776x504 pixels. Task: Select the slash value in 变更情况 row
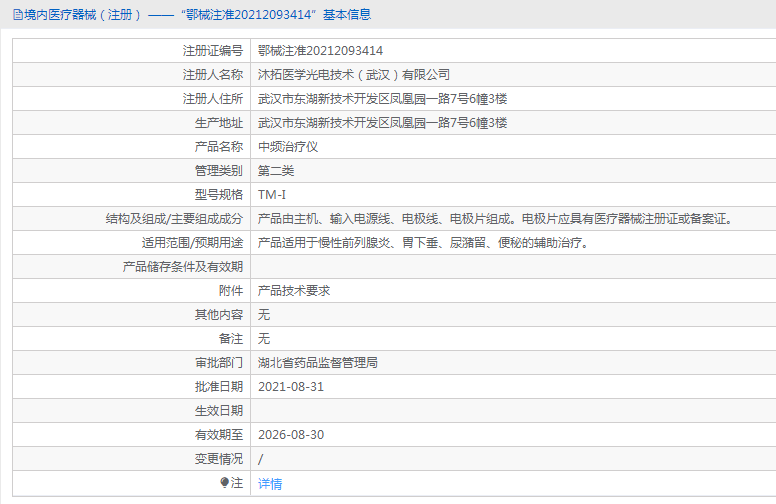tap(260, 459)
